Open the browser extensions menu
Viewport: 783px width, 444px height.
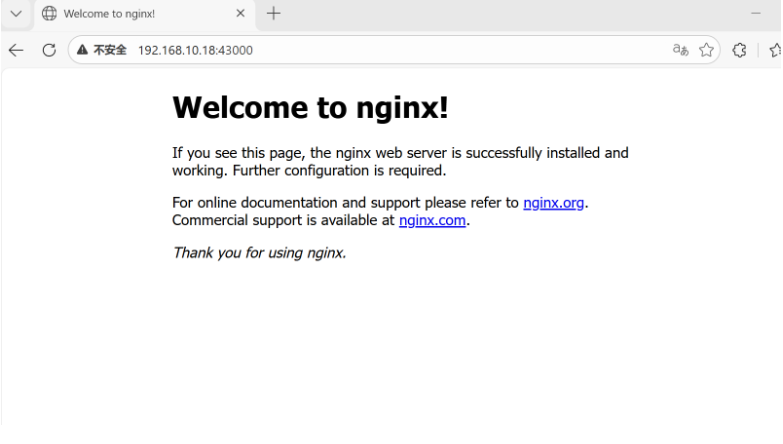739,50
